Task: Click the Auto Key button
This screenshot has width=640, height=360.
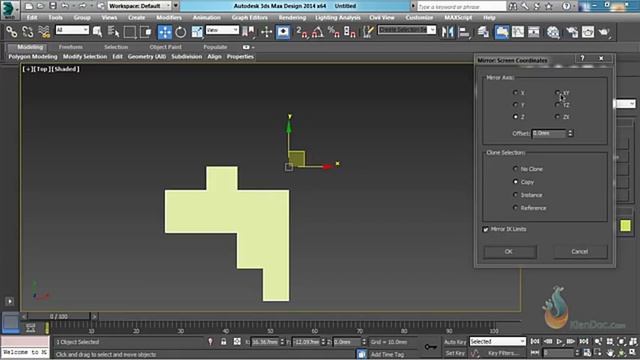Action: point(455,342)
